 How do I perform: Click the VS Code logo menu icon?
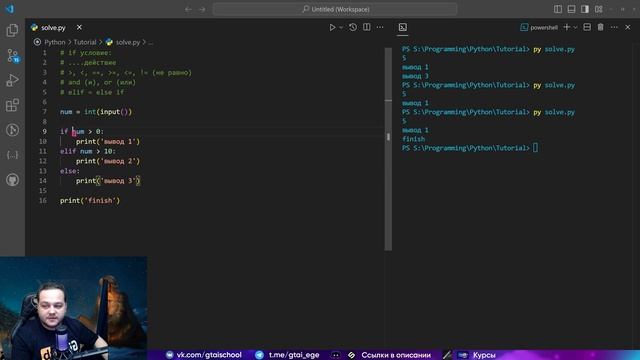pos(9,9)
